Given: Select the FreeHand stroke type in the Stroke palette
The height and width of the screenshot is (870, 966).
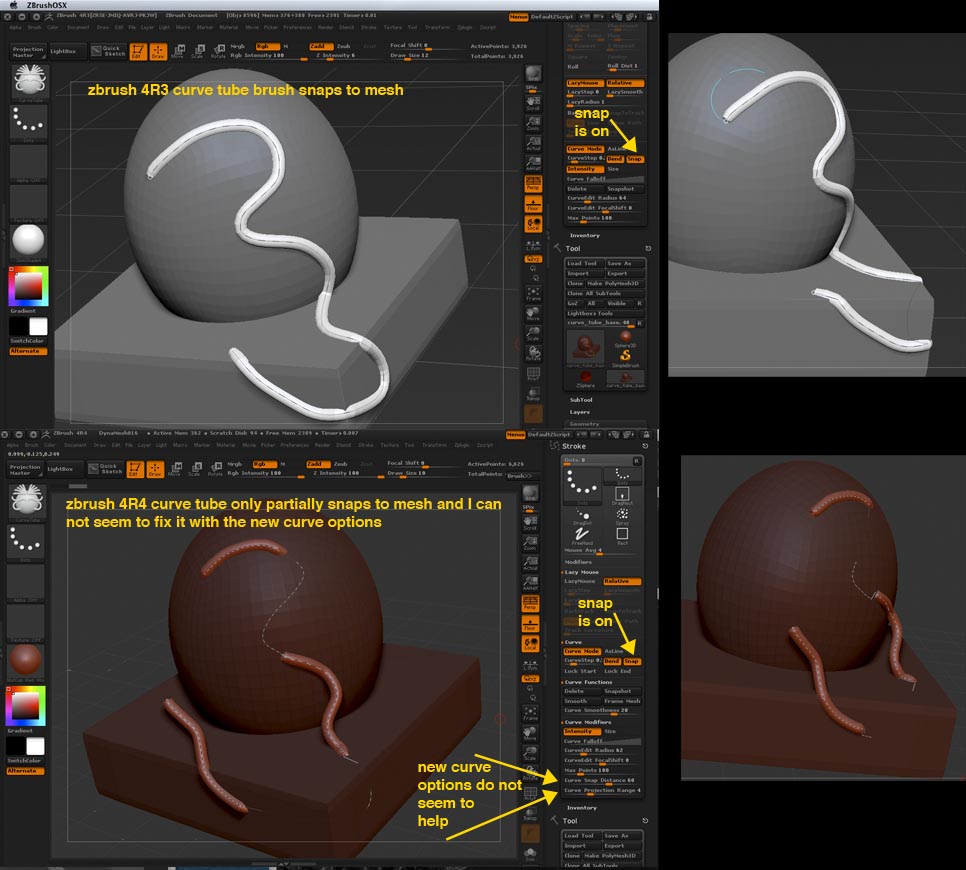Looking at the screenshot, I should pos(581,535).
